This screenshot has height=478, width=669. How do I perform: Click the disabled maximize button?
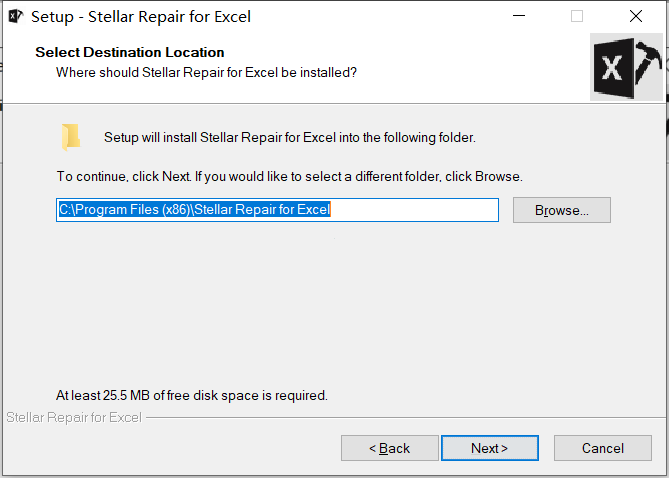pos(577,16)
